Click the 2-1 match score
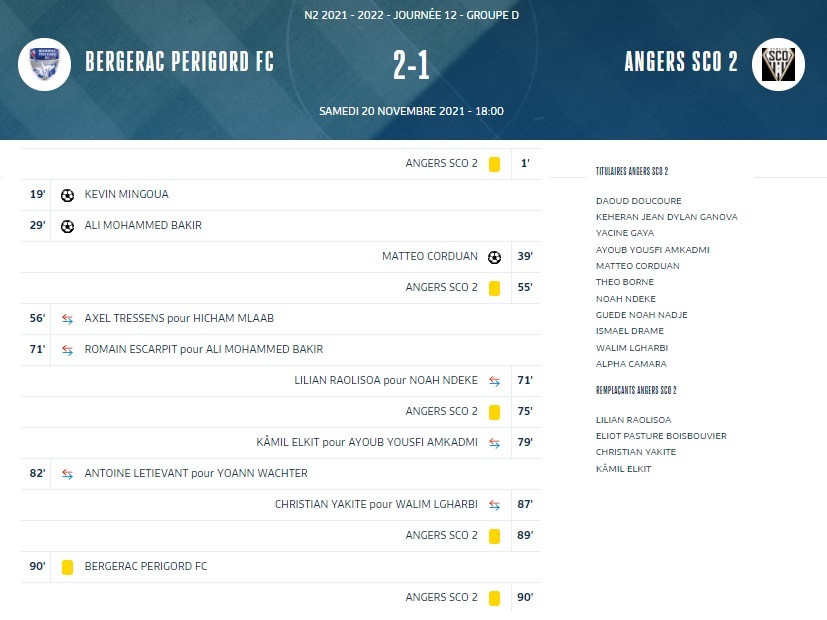 (411, 65)
